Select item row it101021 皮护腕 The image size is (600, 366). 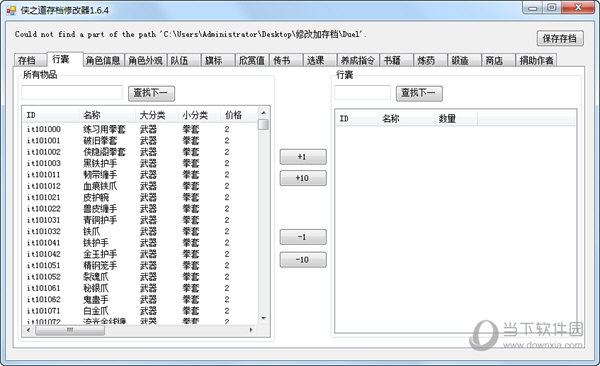[x=140, y=197]
